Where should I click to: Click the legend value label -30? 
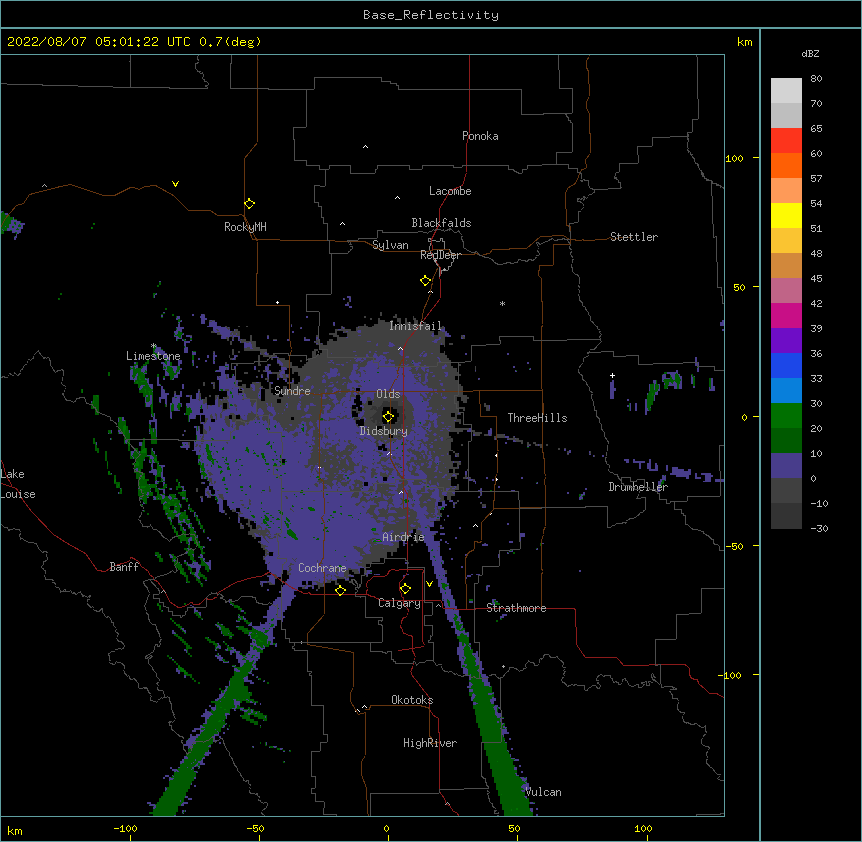pyautogui.click(x=819, y=528)
